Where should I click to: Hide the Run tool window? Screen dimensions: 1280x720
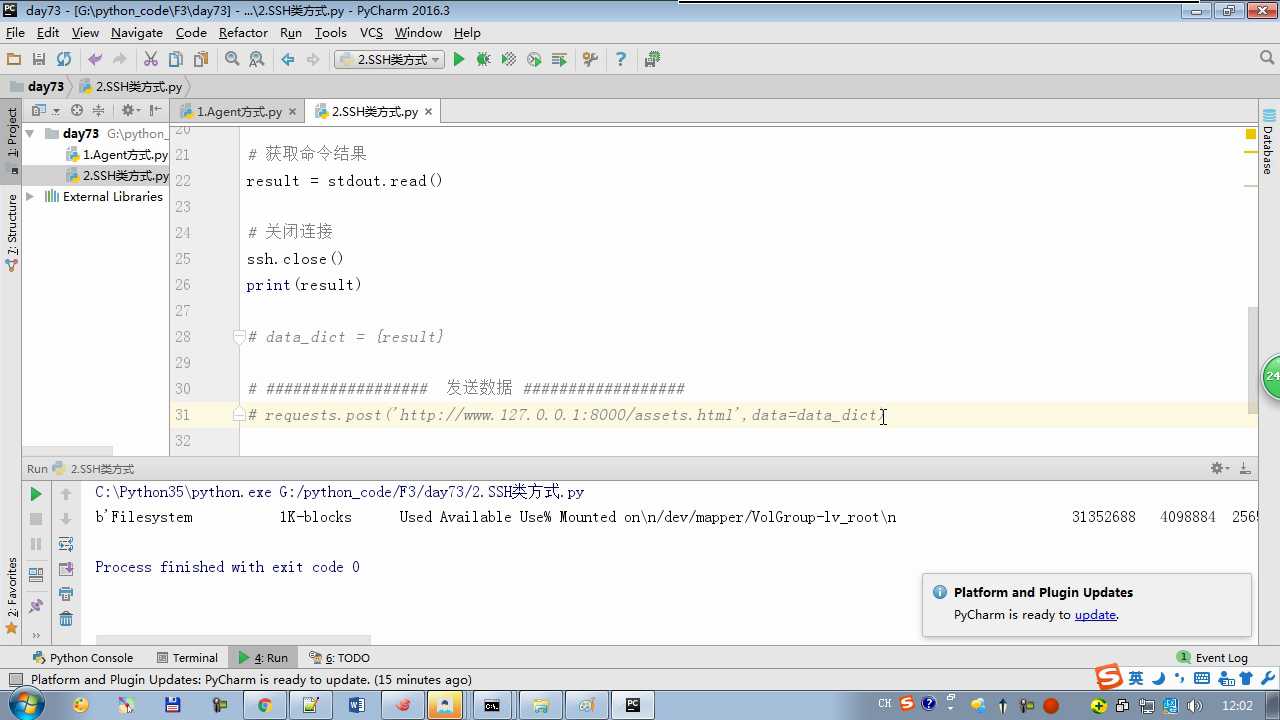click(x=1245, y=468)
